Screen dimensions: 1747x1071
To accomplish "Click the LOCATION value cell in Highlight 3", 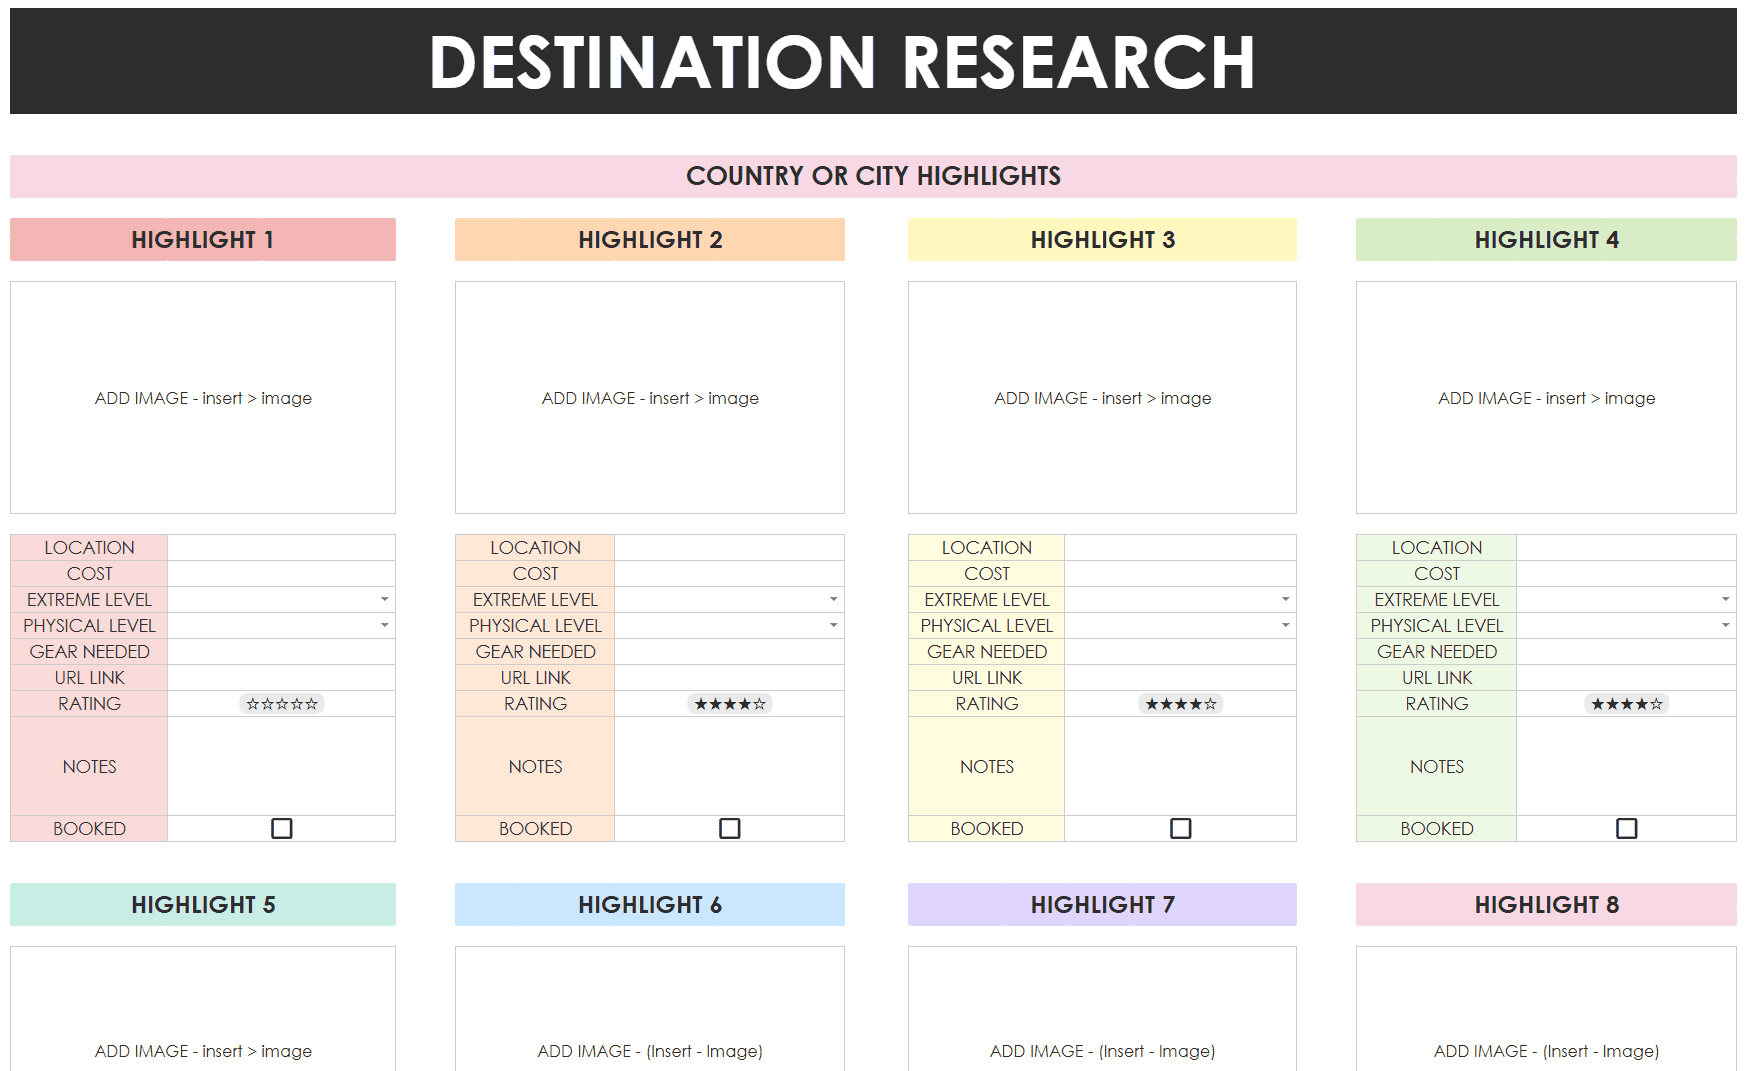I will click(1181, 547).
